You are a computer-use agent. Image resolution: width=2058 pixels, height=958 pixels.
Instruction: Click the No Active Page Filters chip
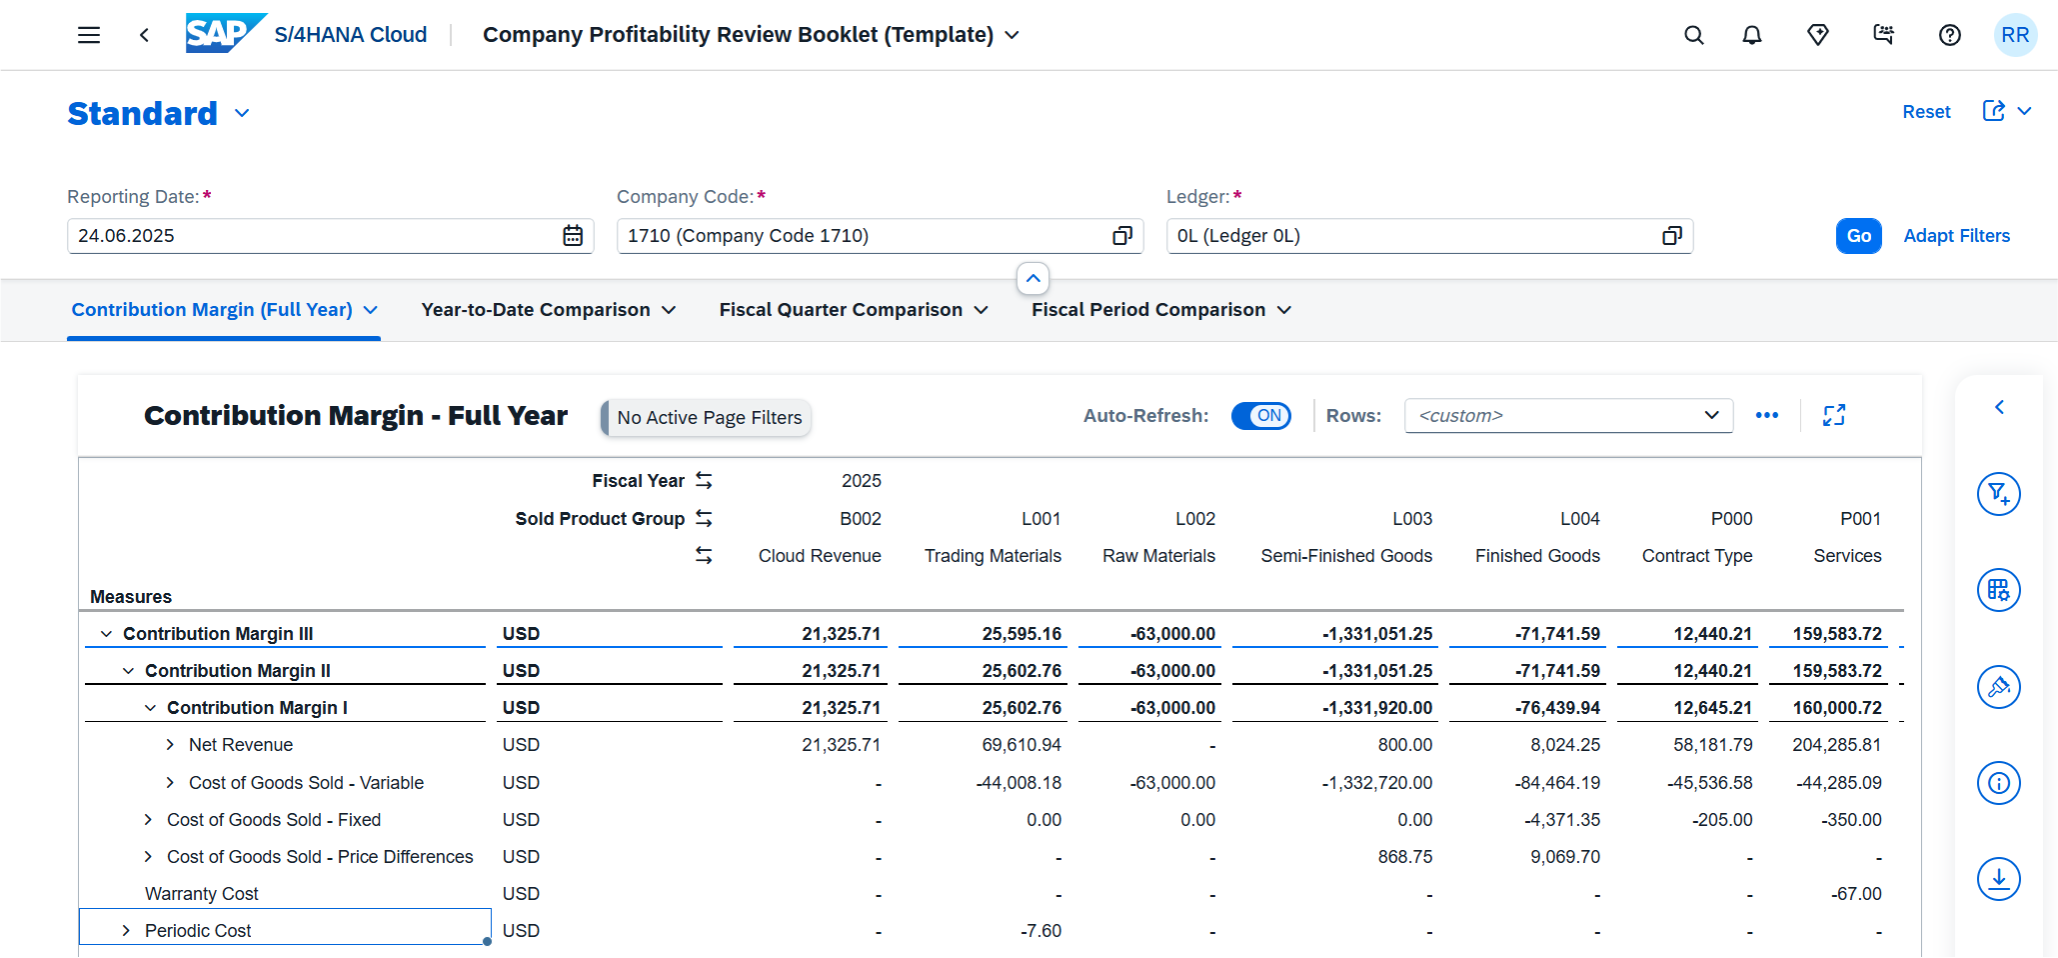point(706,418)
